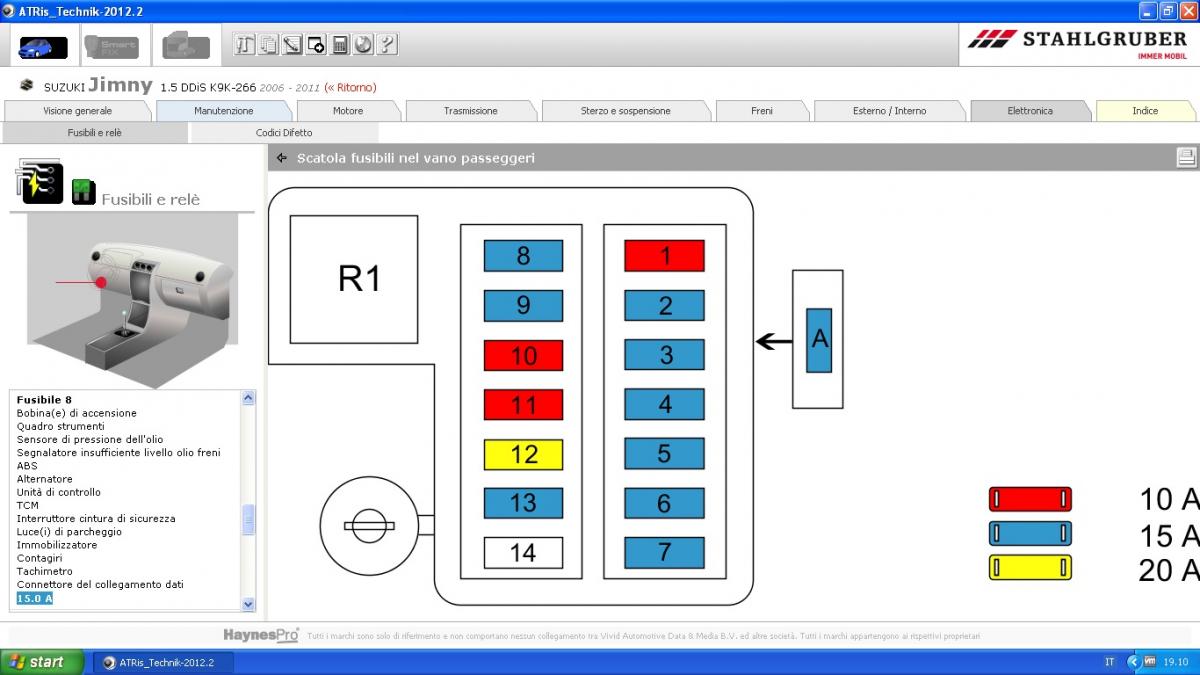1200x675 pixels.
Task: Click the first small toolbar icon with wrench symbols
Action: point(245,44)
